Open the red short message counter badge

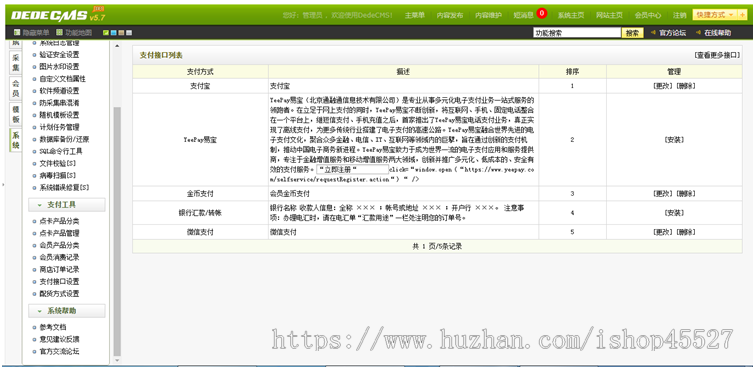[542, 13]
